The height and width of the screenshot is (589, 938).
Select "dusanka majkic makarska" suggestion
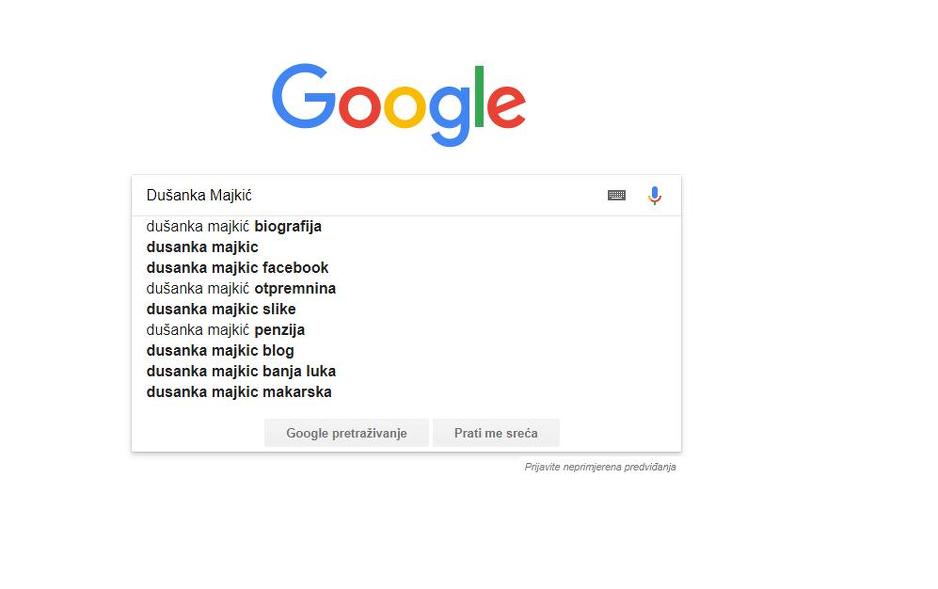(x=239, y=392)
